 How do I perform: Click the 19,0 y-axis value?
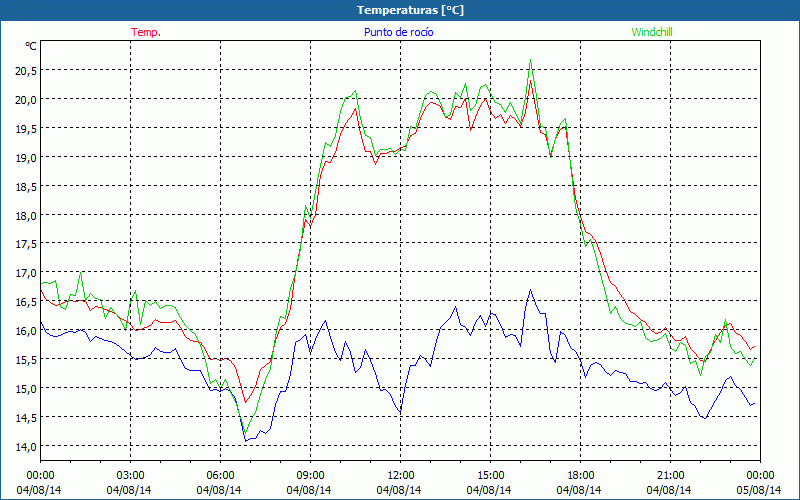coord(26,158)
